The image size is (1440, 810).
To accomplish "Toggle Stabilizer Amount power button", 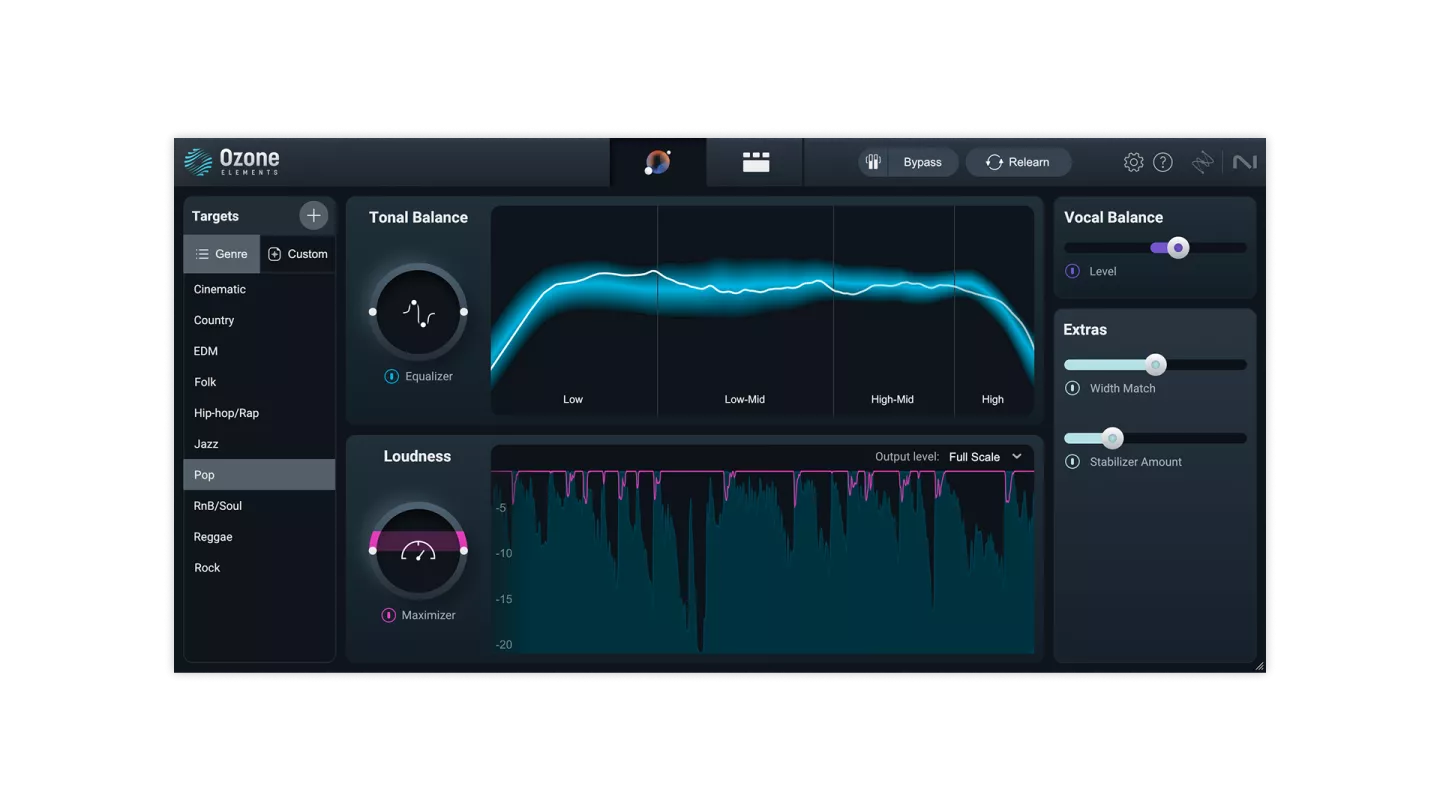I will [1072, 462].
